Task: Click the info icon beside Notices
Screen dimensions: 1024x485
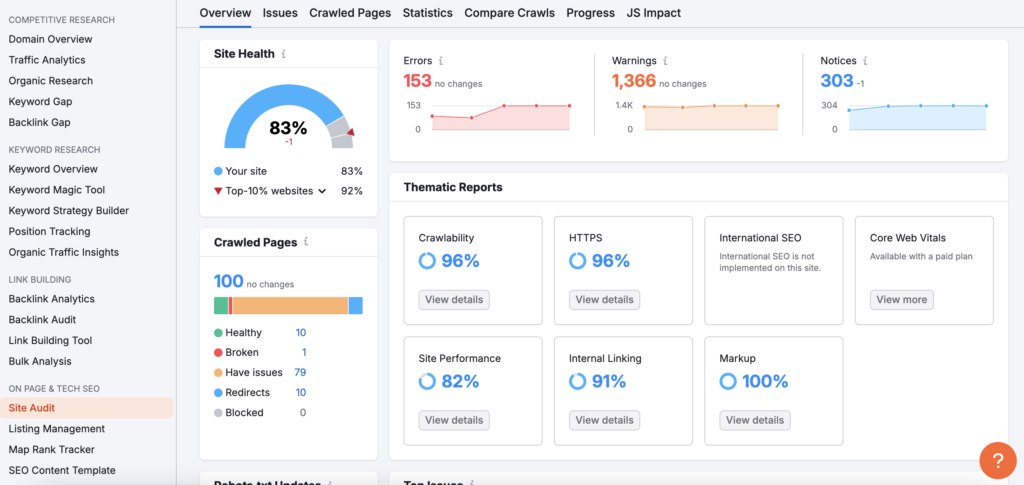Action: pyautogui.click(x=865, y=61)
